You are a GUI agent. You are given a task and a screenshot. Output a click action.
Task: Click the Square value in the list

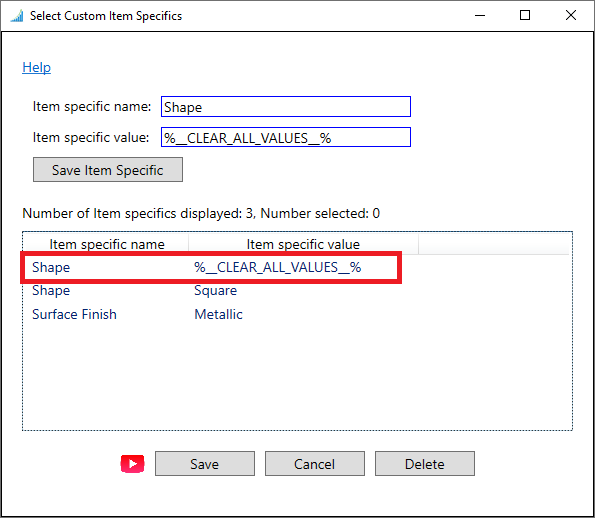pyautogui.click(x=216, y=291)
